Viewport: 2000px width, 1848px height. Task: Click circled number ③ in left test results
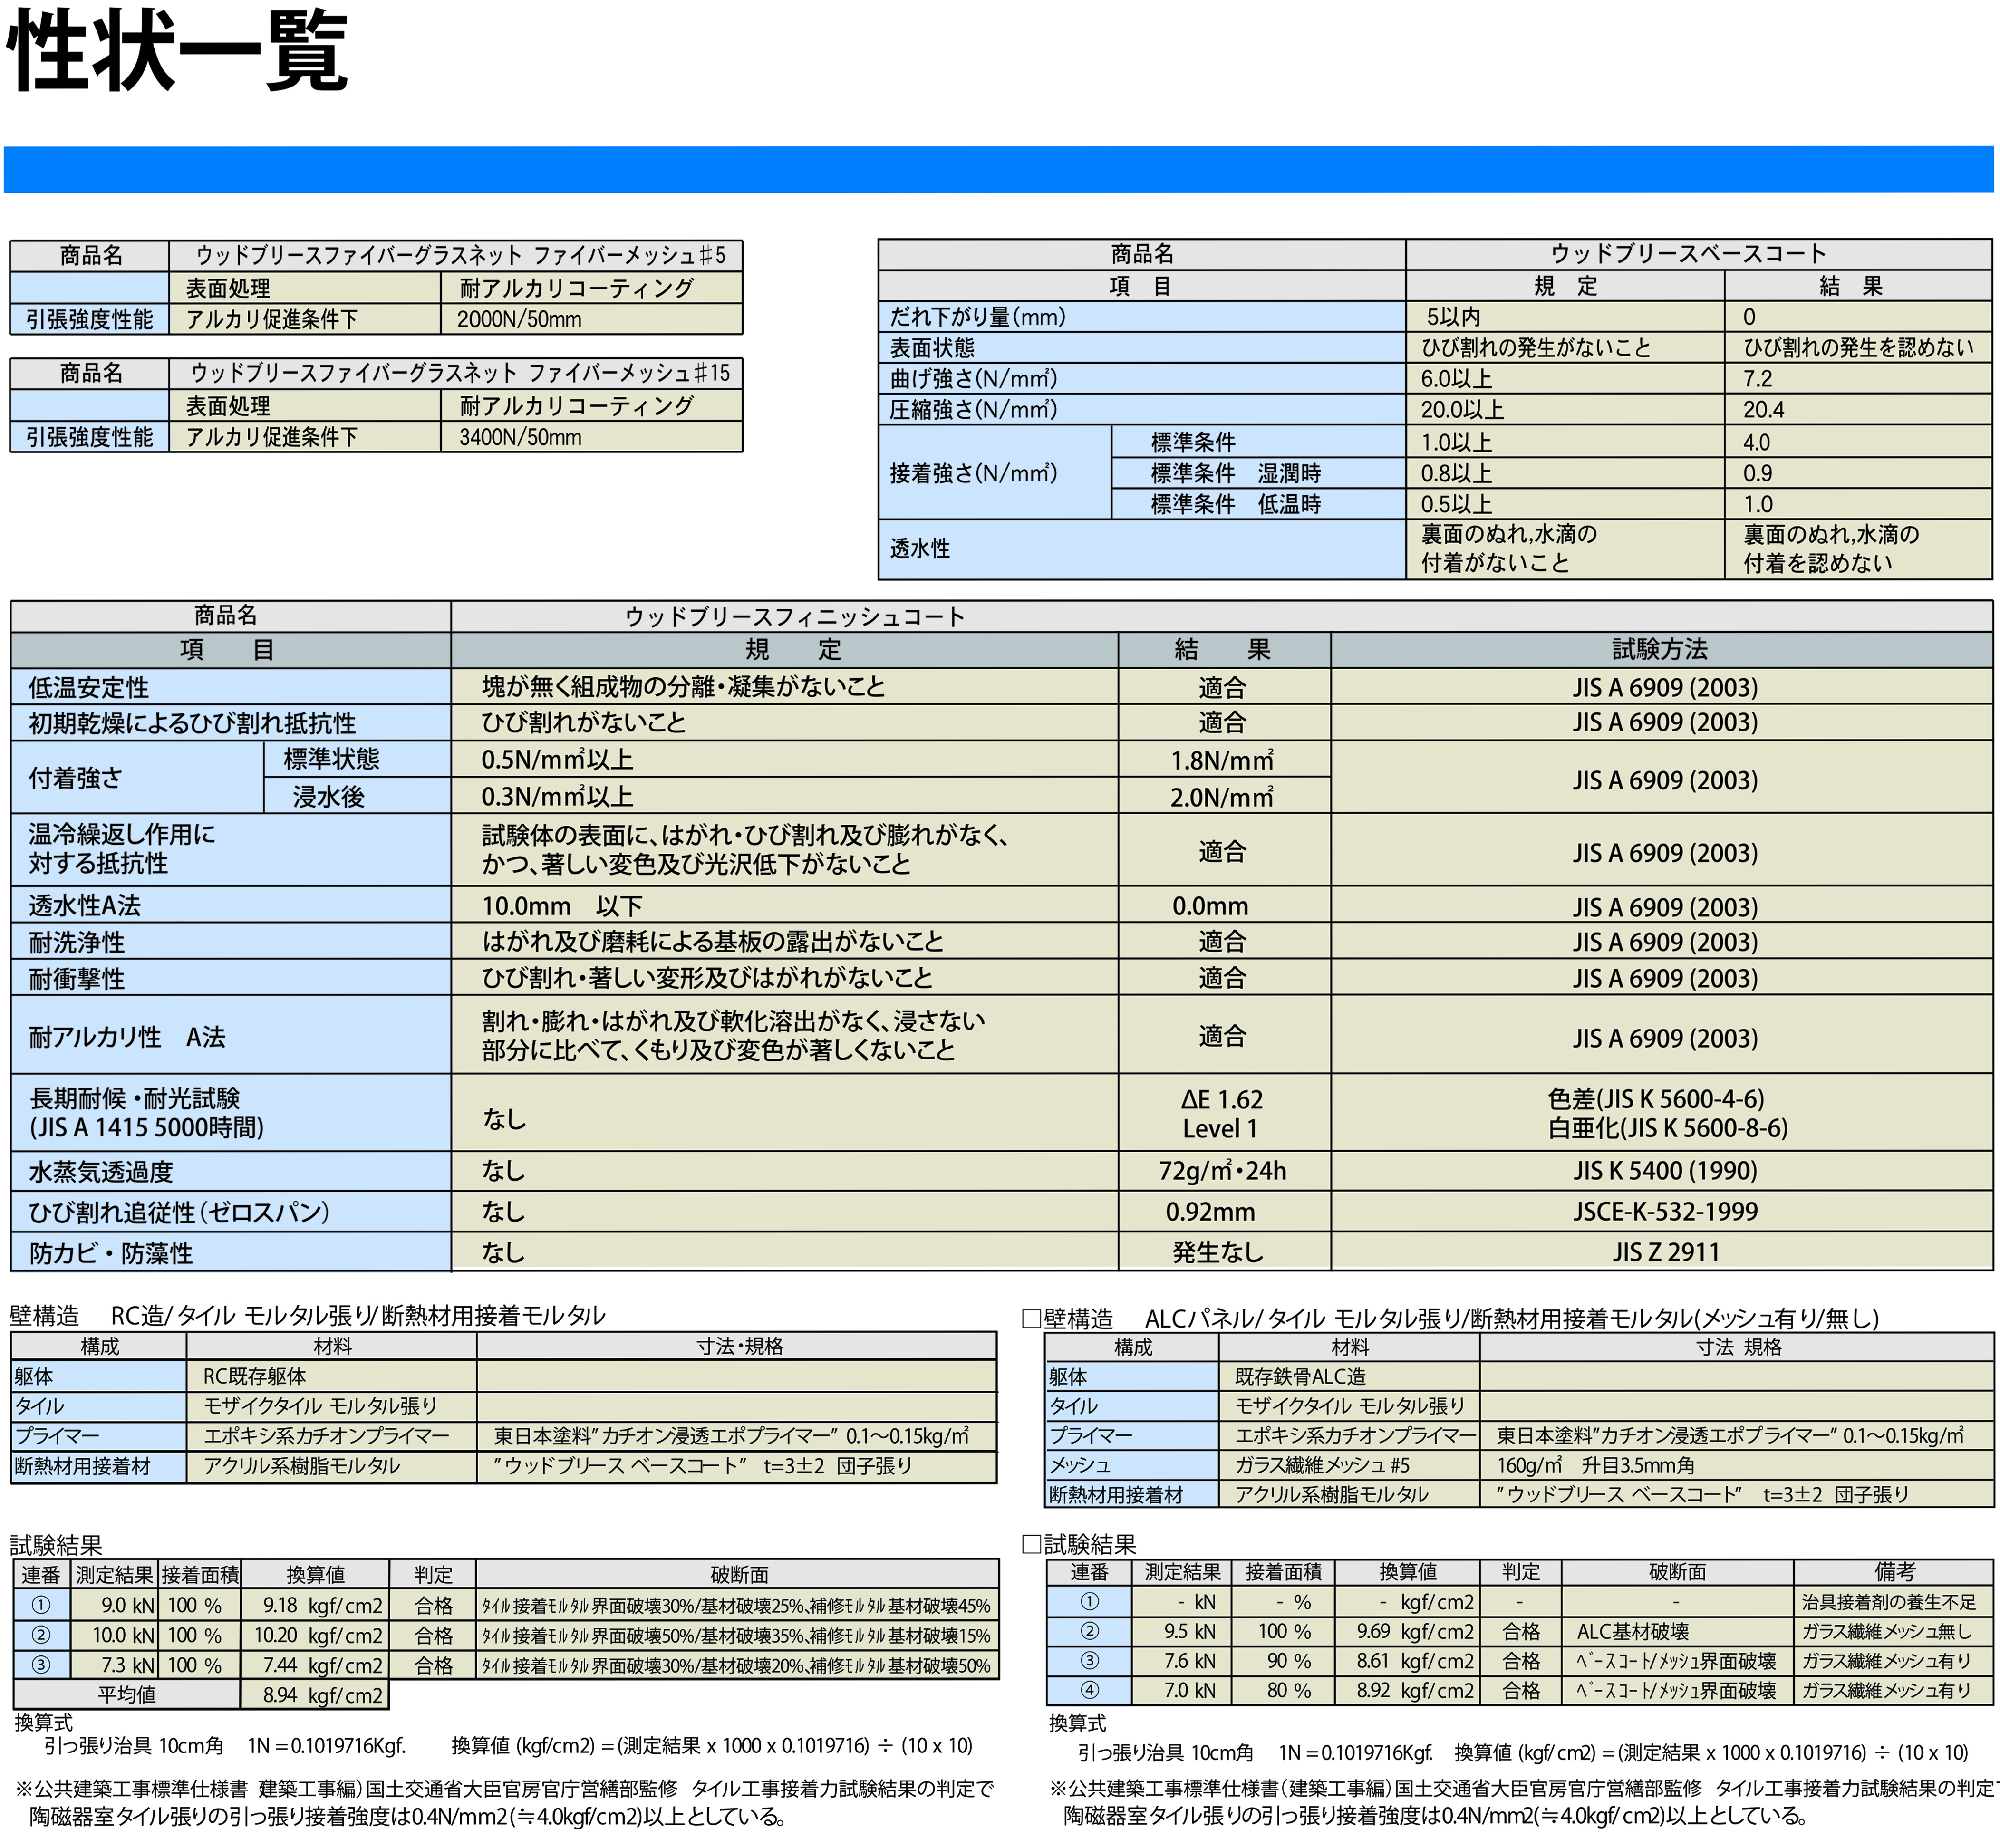[x=41, y=1665]
